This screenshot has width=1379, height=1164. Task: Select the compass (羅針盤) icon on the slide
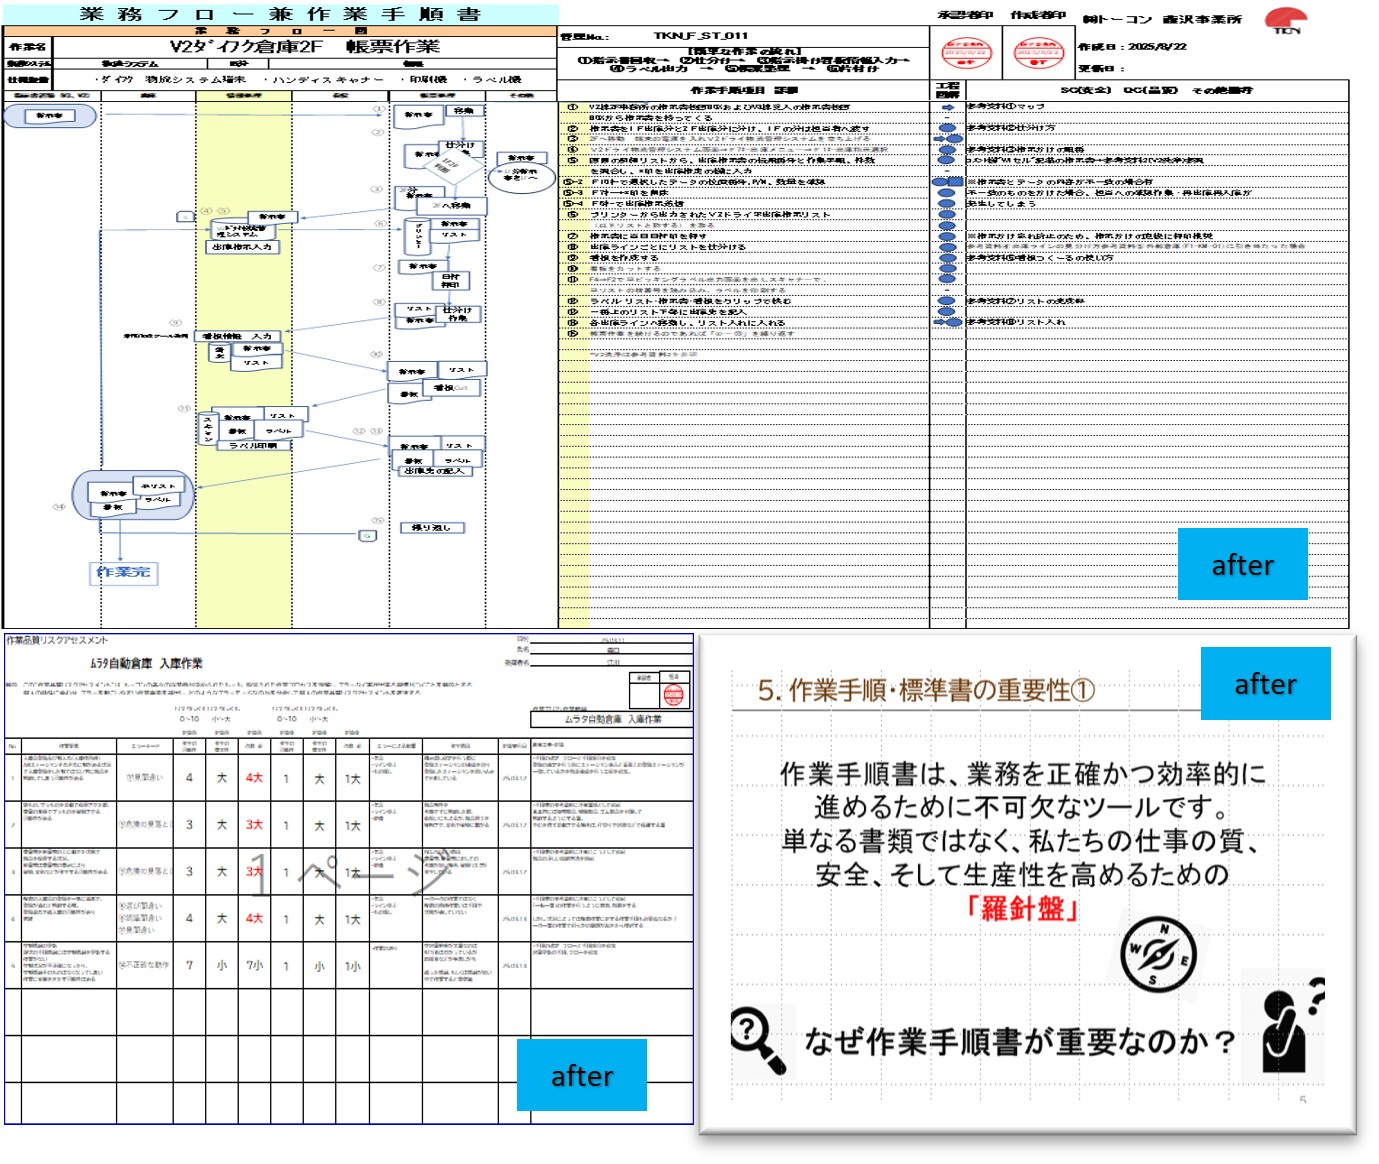[x=1160, y=955]
